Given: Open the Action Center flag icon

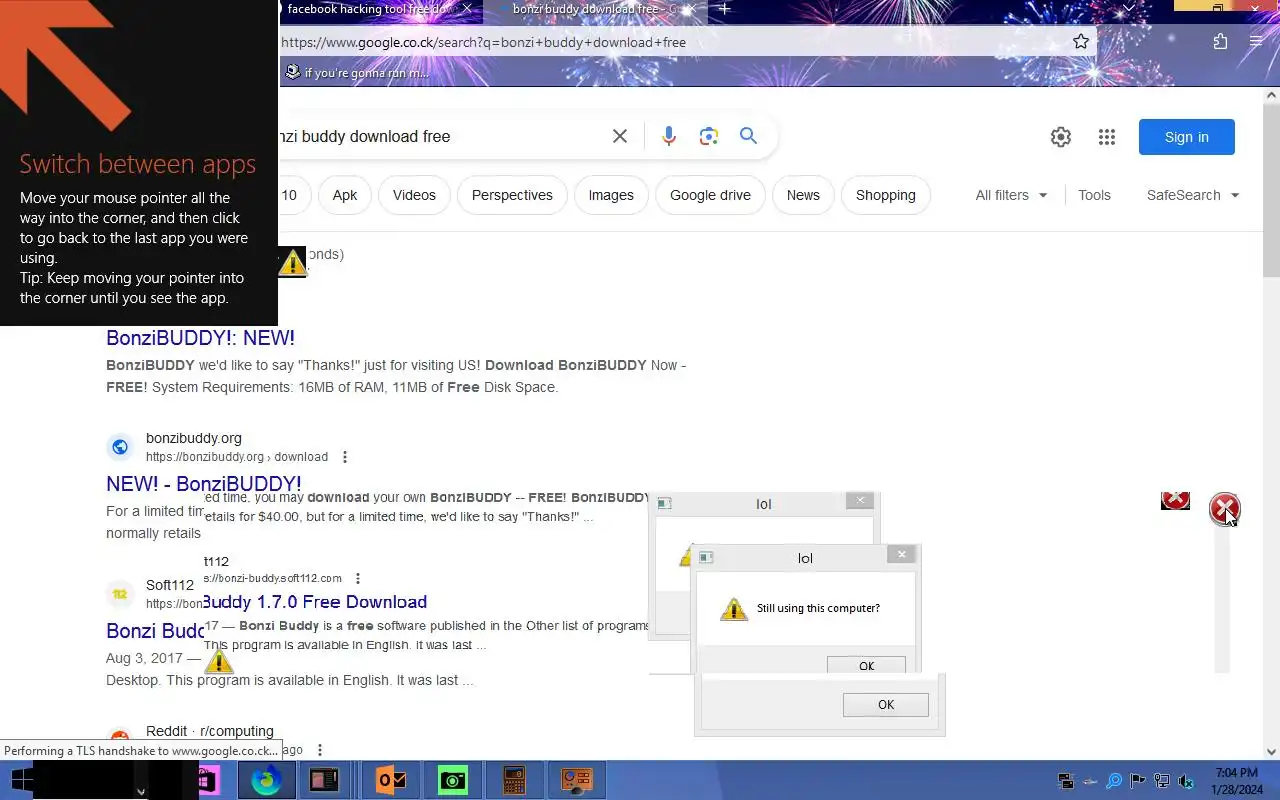Looking at the screenshot, I should 1138,781.
